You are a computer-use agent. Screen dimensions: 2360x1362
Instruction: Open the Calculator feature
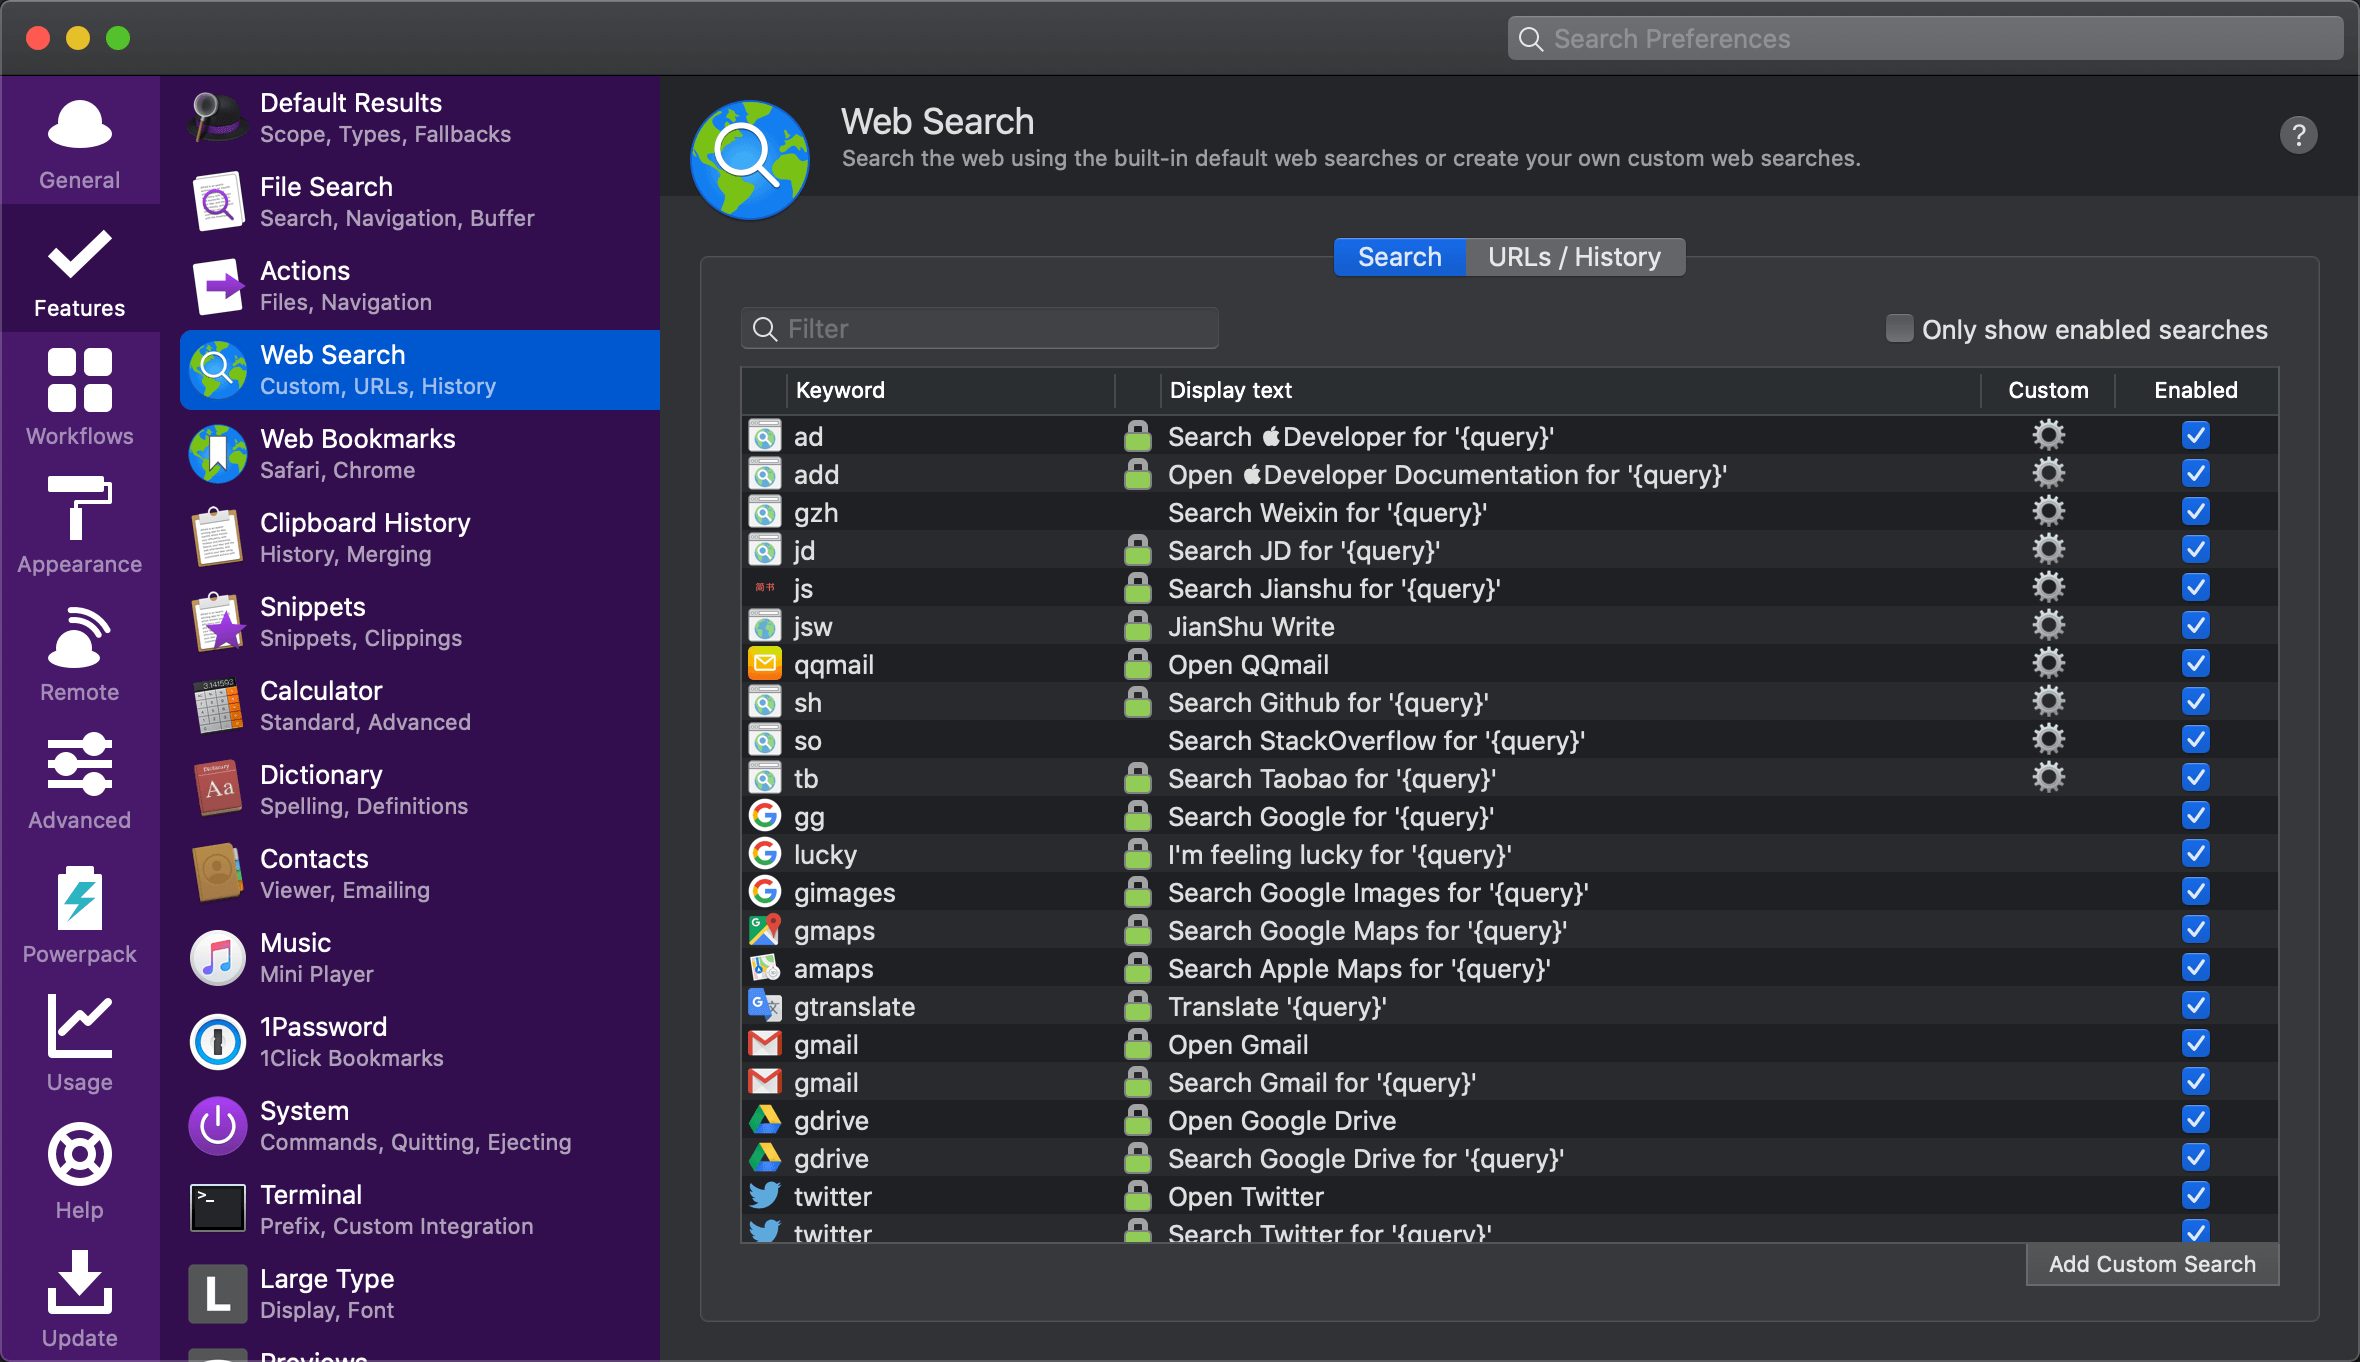coord(420,706)
